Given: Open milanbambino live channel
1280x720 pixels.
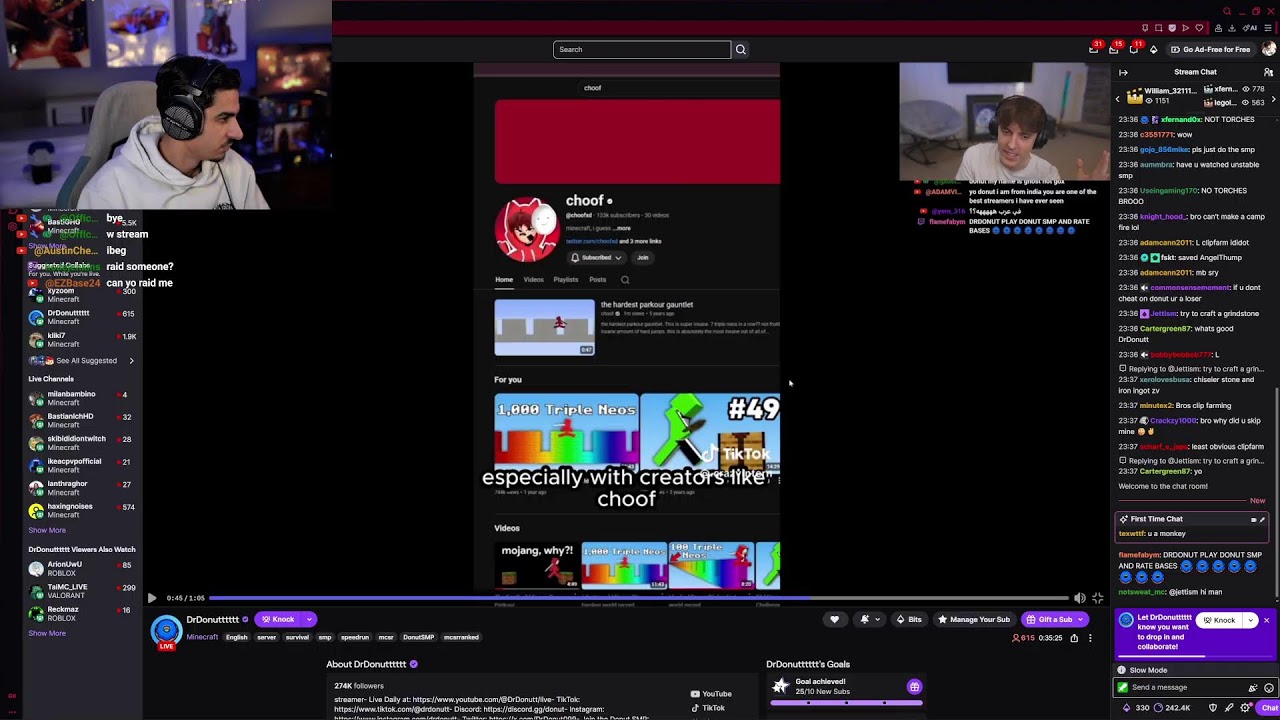Looking at the screenshot, I should [80, 398].
